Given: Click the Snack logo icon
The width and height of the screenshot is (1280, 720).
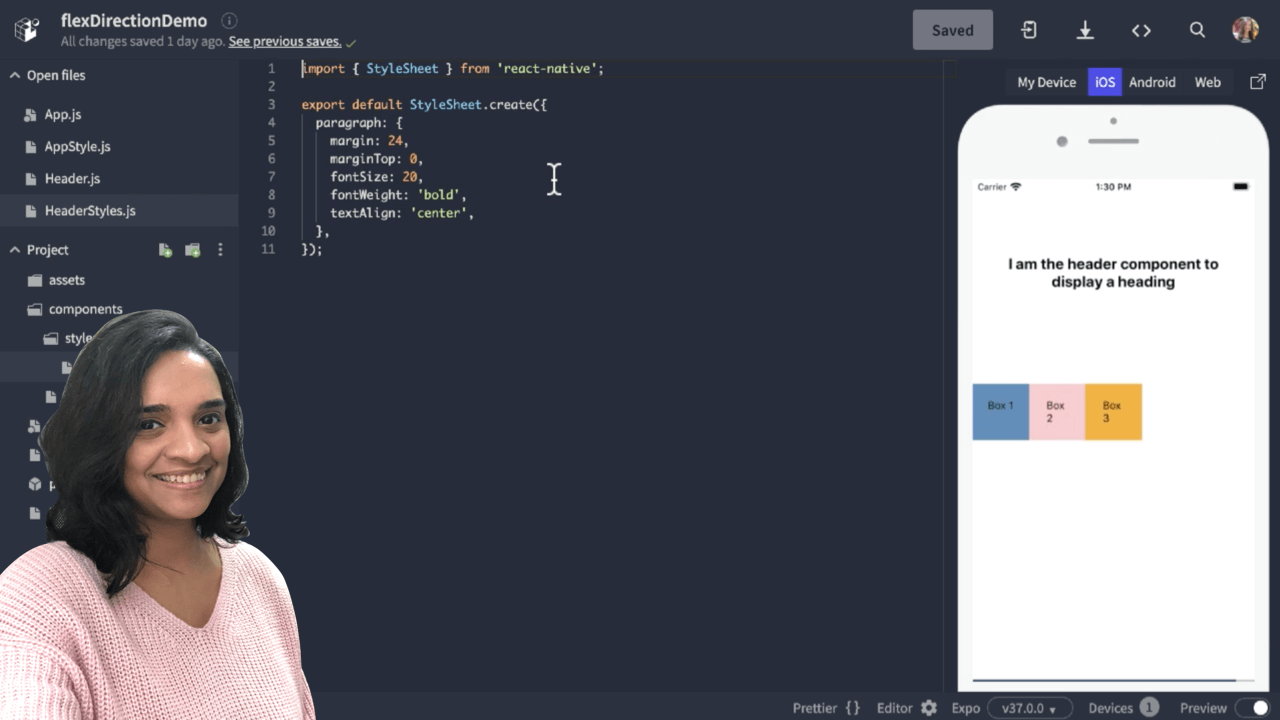Looking at the screenshot, I should (x=27, y=30).
